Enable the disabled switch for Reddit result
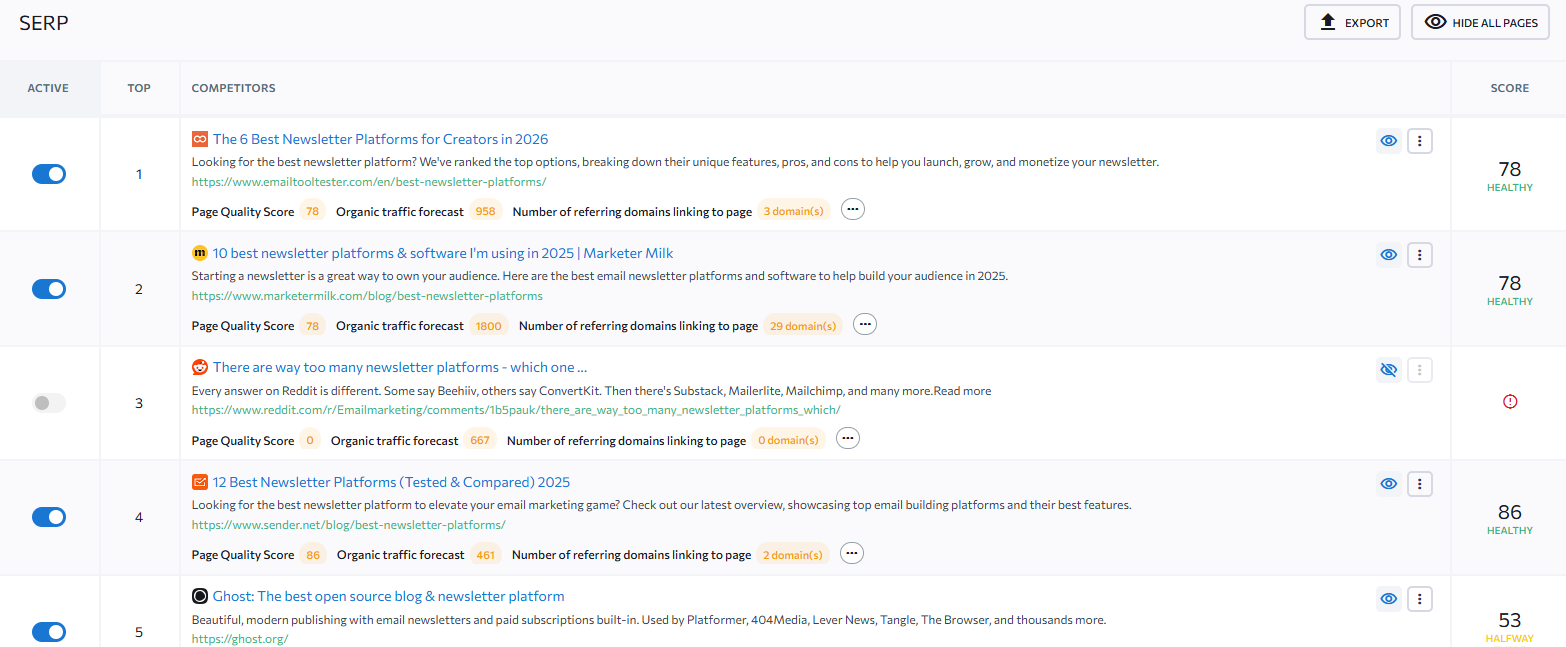 tap(49, 403)
